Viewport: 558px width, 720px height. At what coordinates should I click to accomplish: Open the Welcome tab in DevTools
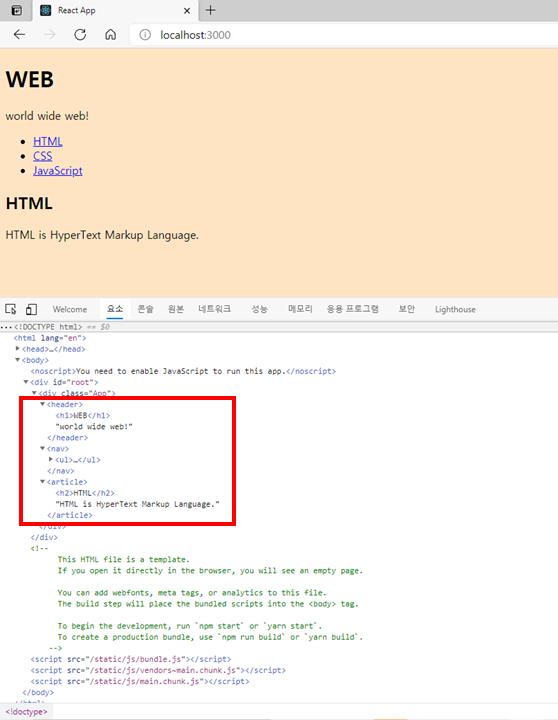70,309
